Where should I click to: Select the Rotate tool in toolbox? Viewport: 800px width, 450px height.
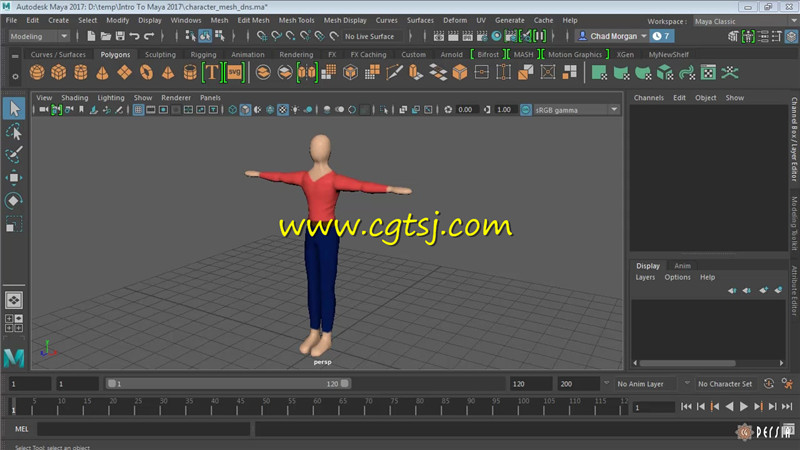[x=14, y=201]
